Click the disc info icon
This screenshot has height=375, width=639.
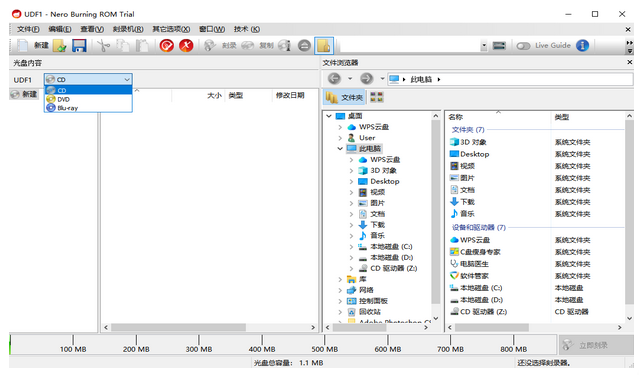click(x=284, y=46)
